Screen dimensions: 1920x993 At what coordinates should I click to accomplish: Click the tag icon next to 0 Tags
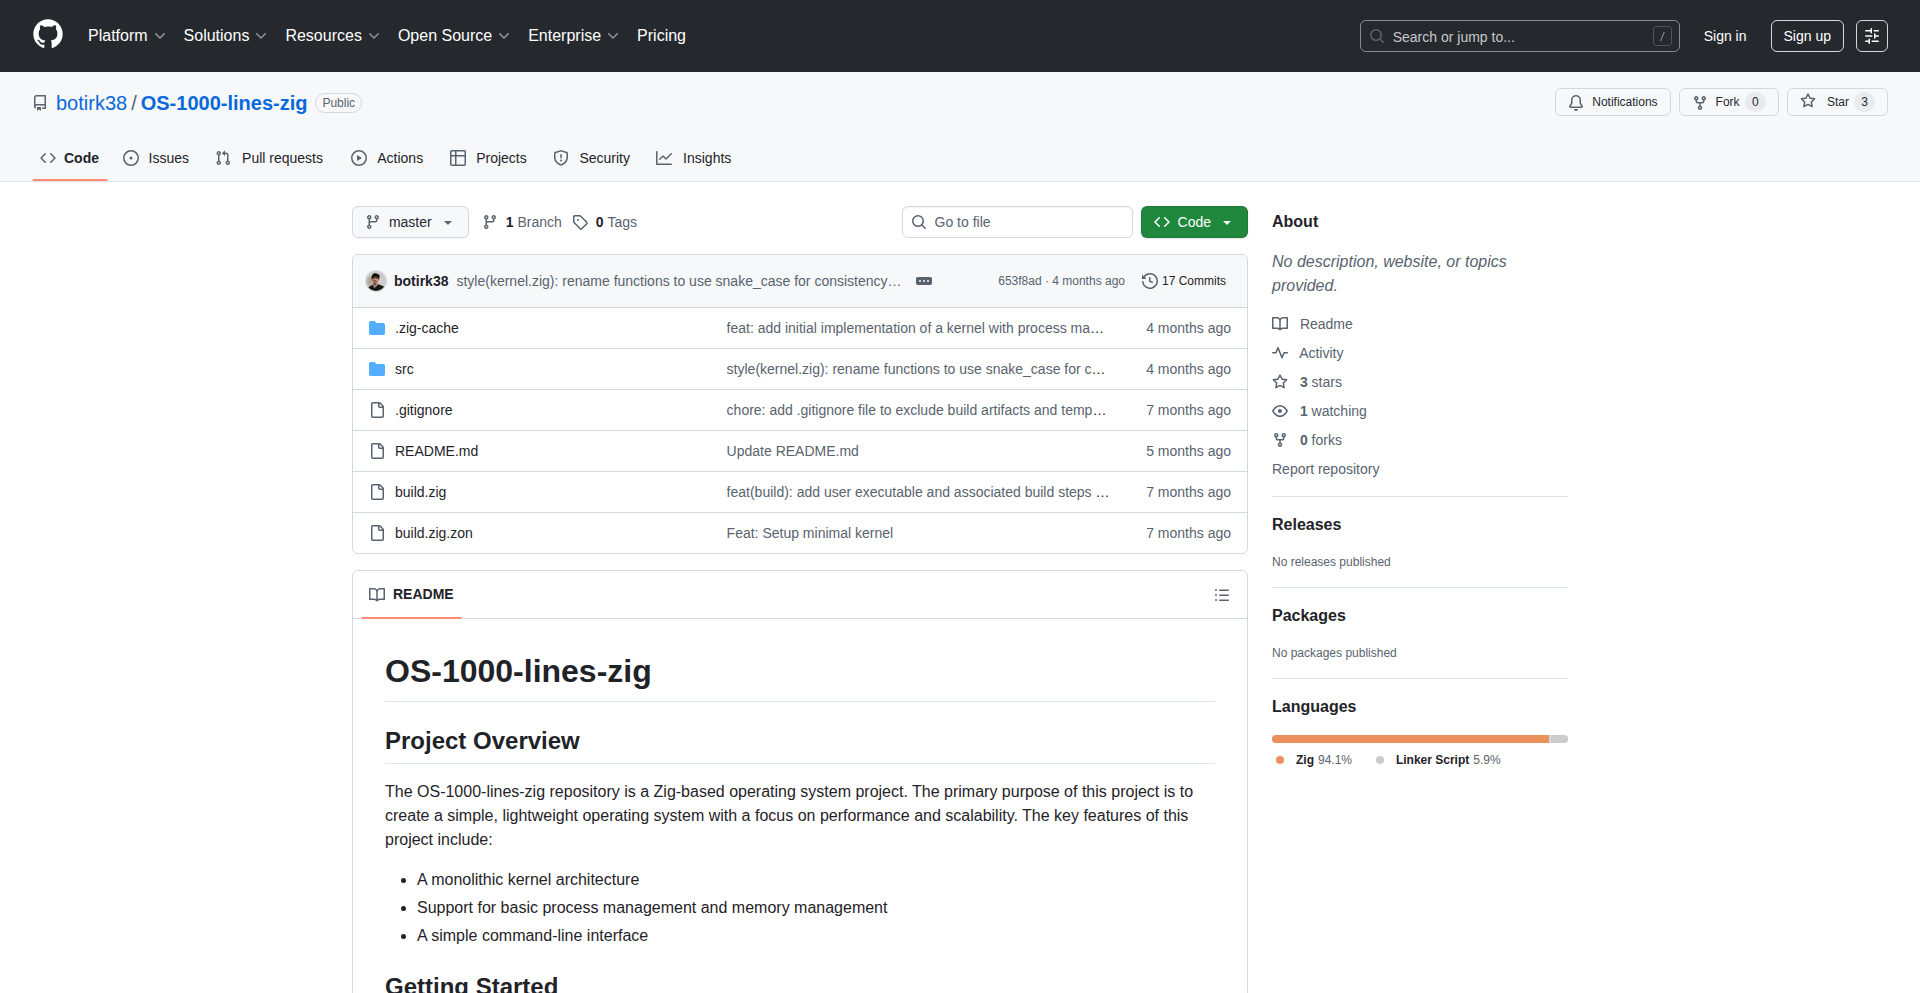(580, 222)
